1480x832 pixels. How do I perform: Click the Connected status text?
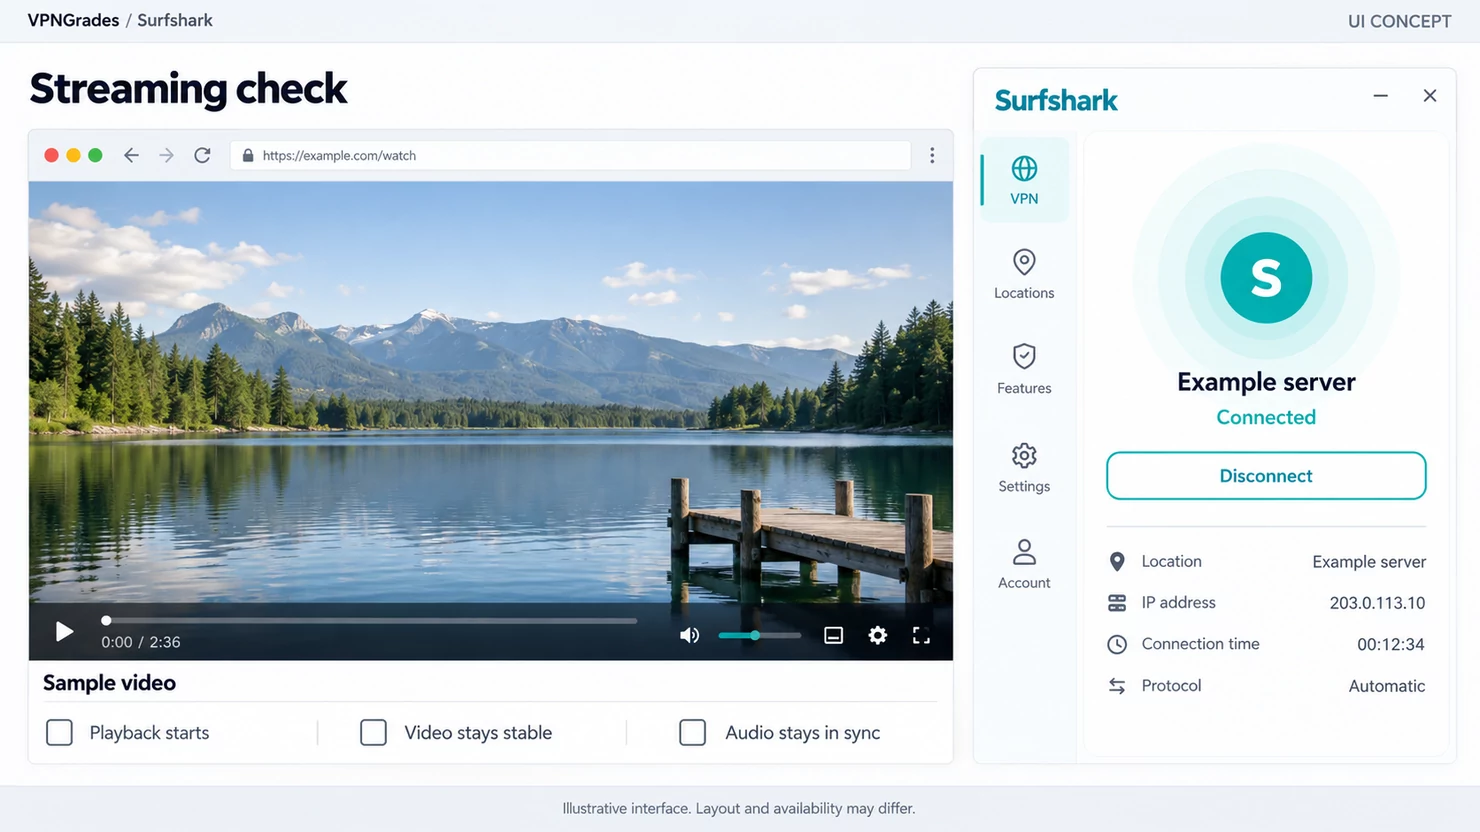point(1266,417)
